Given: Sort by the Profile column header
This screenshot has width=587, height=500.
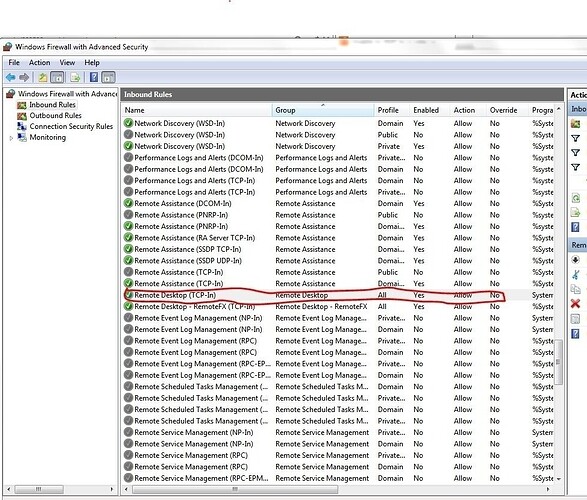Looking at the screenshot, I should (393, 110).
